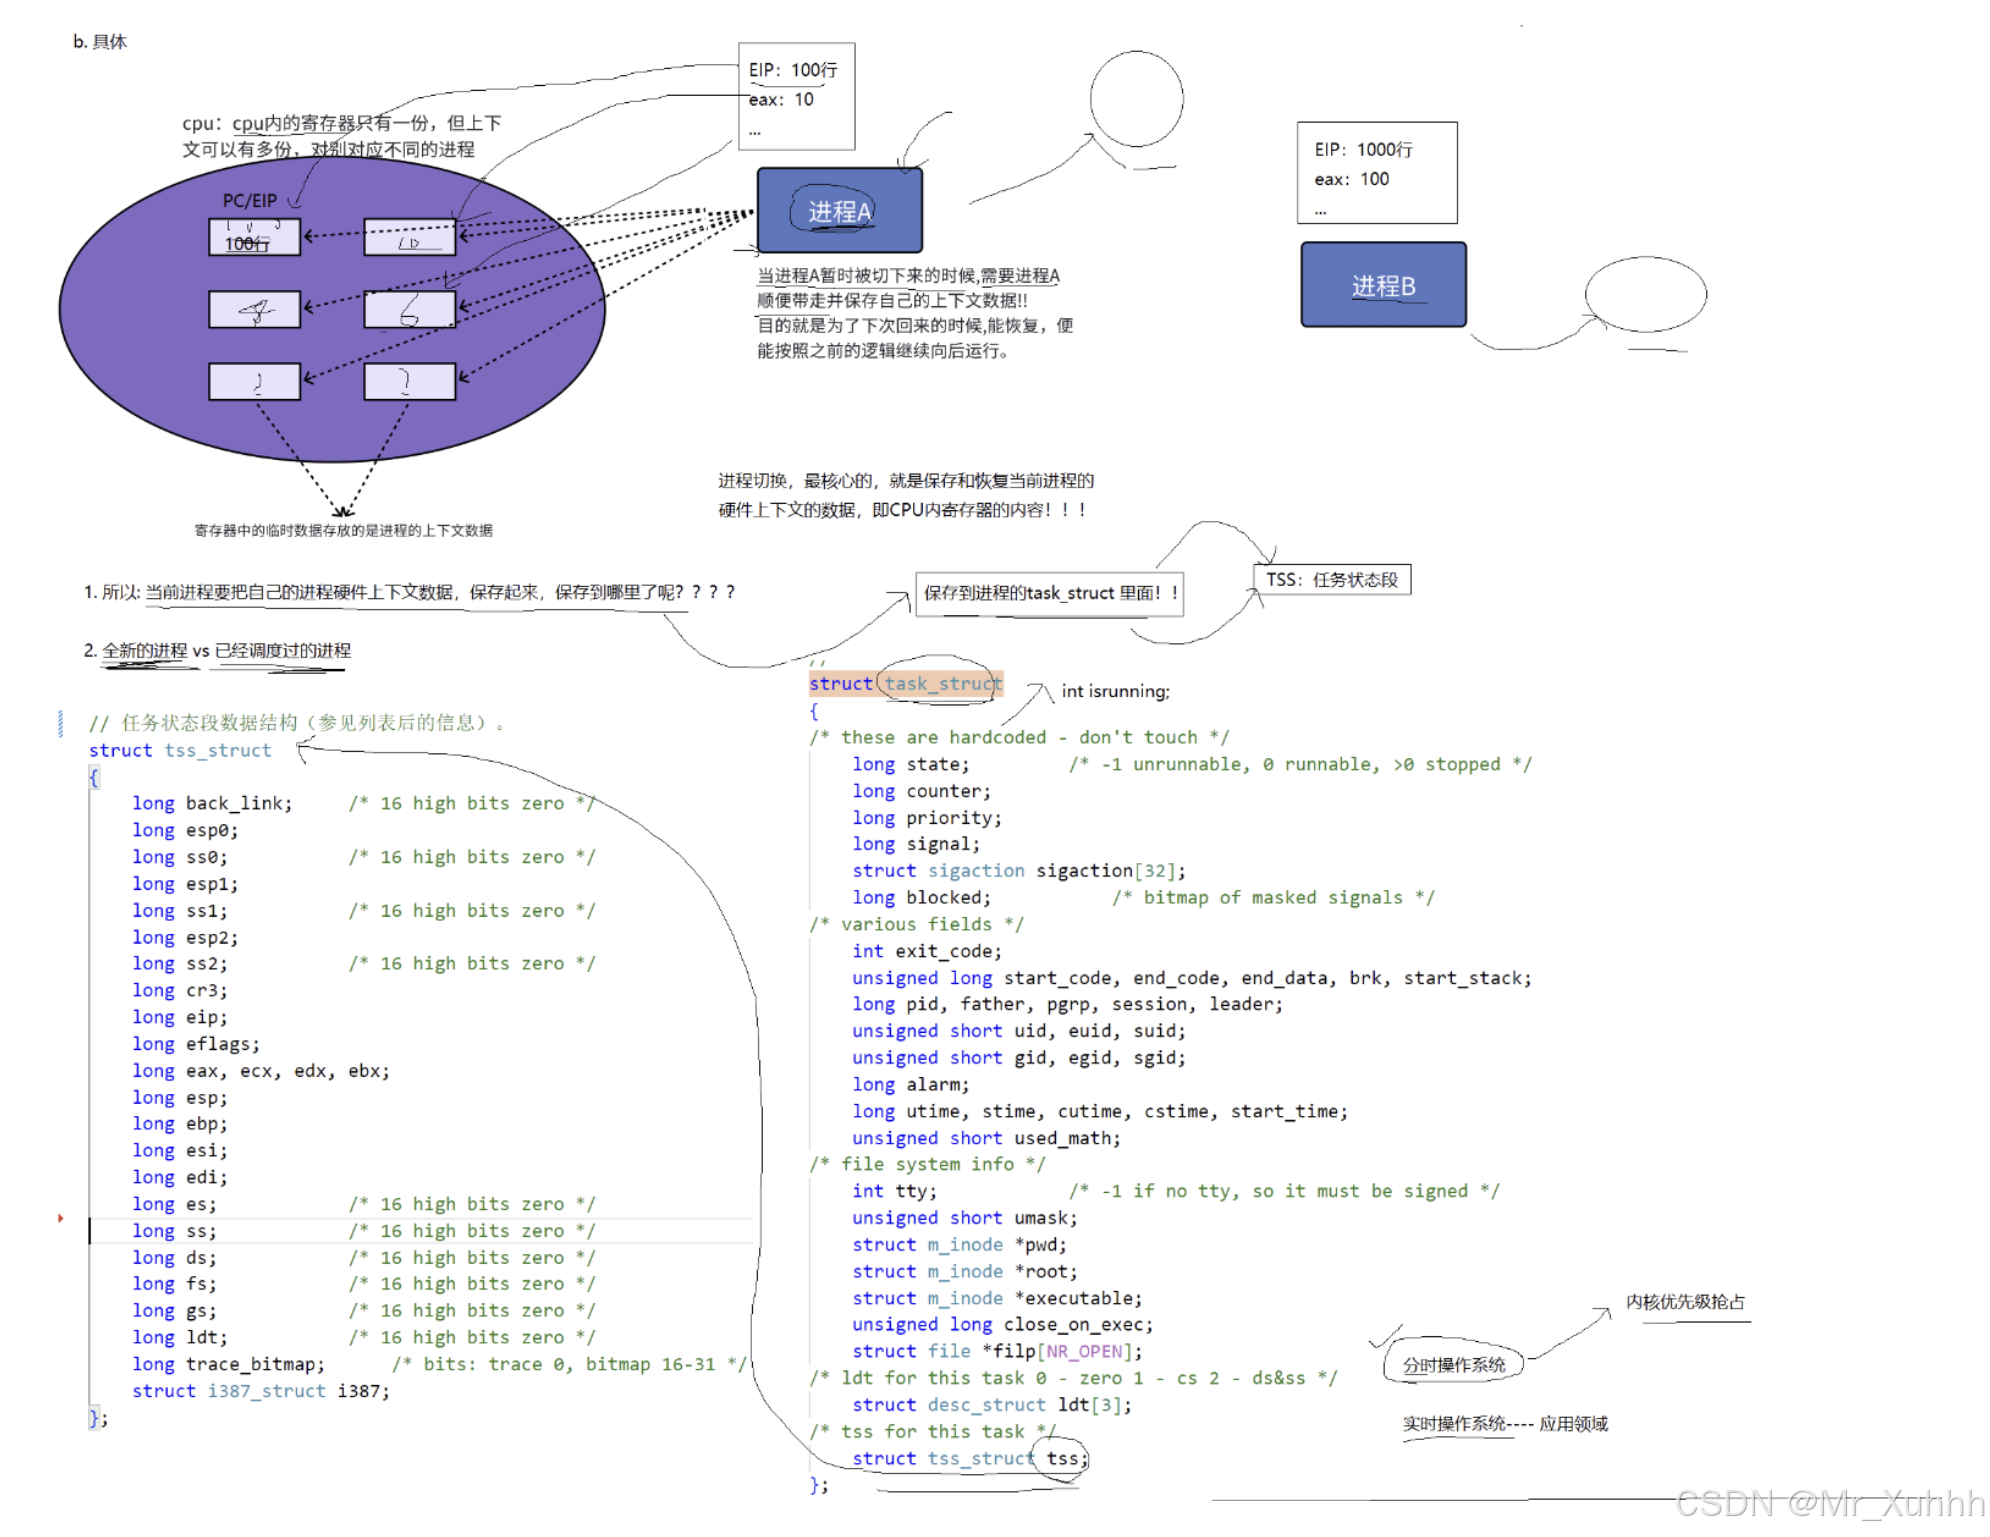1990x1537 pixels.
Task: Click the caption '寄存器中的临时数据存放的是进程的上下文数据'
Action: pos(343,530)
